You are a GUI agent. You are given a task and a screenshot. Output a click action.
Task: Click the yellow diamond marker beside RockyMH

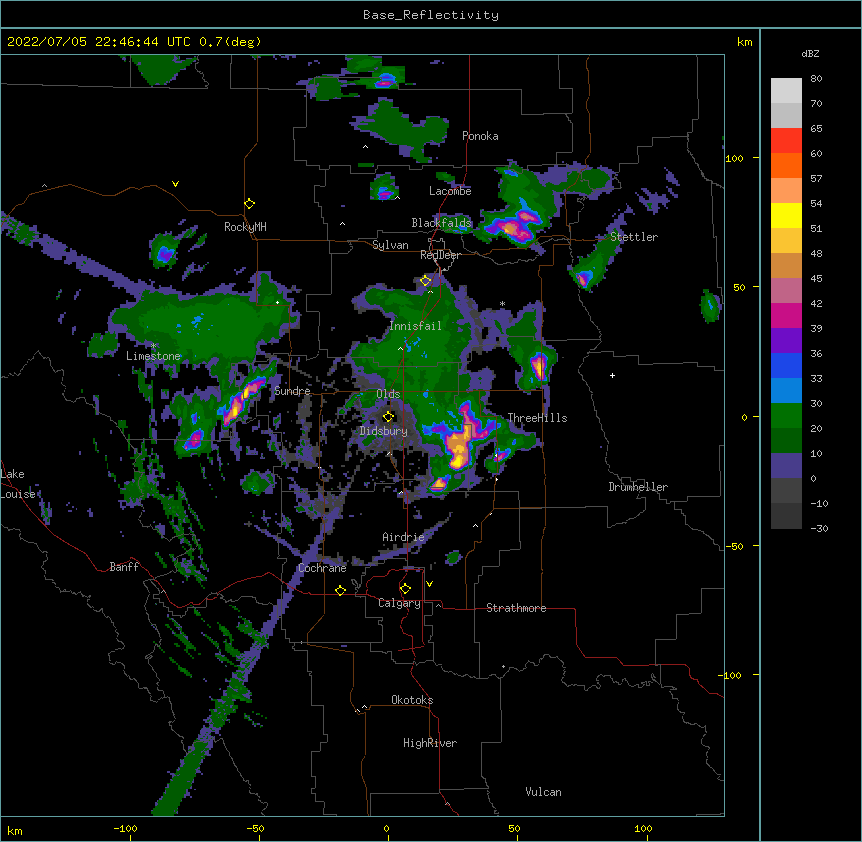(x=250, y=204)
